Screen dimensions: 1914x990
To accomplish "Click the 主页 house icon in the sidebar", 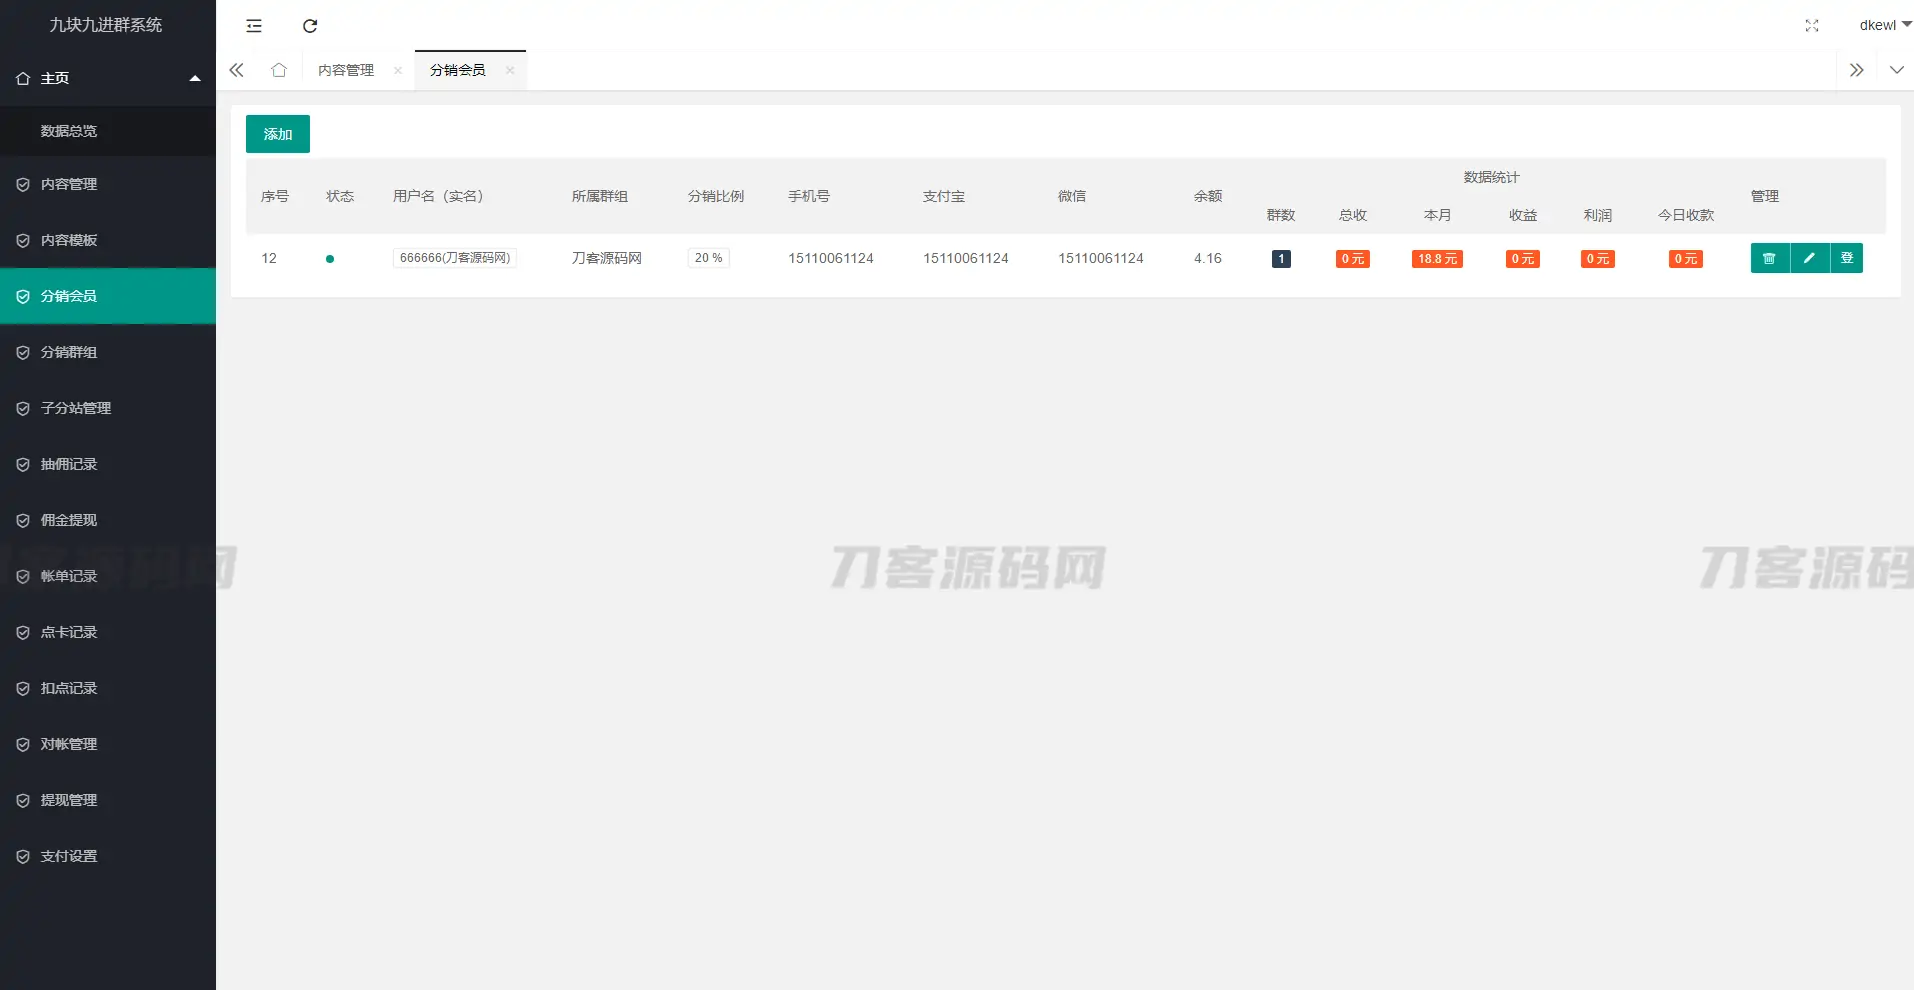I will pyautogui.click(x=21, y=77).
